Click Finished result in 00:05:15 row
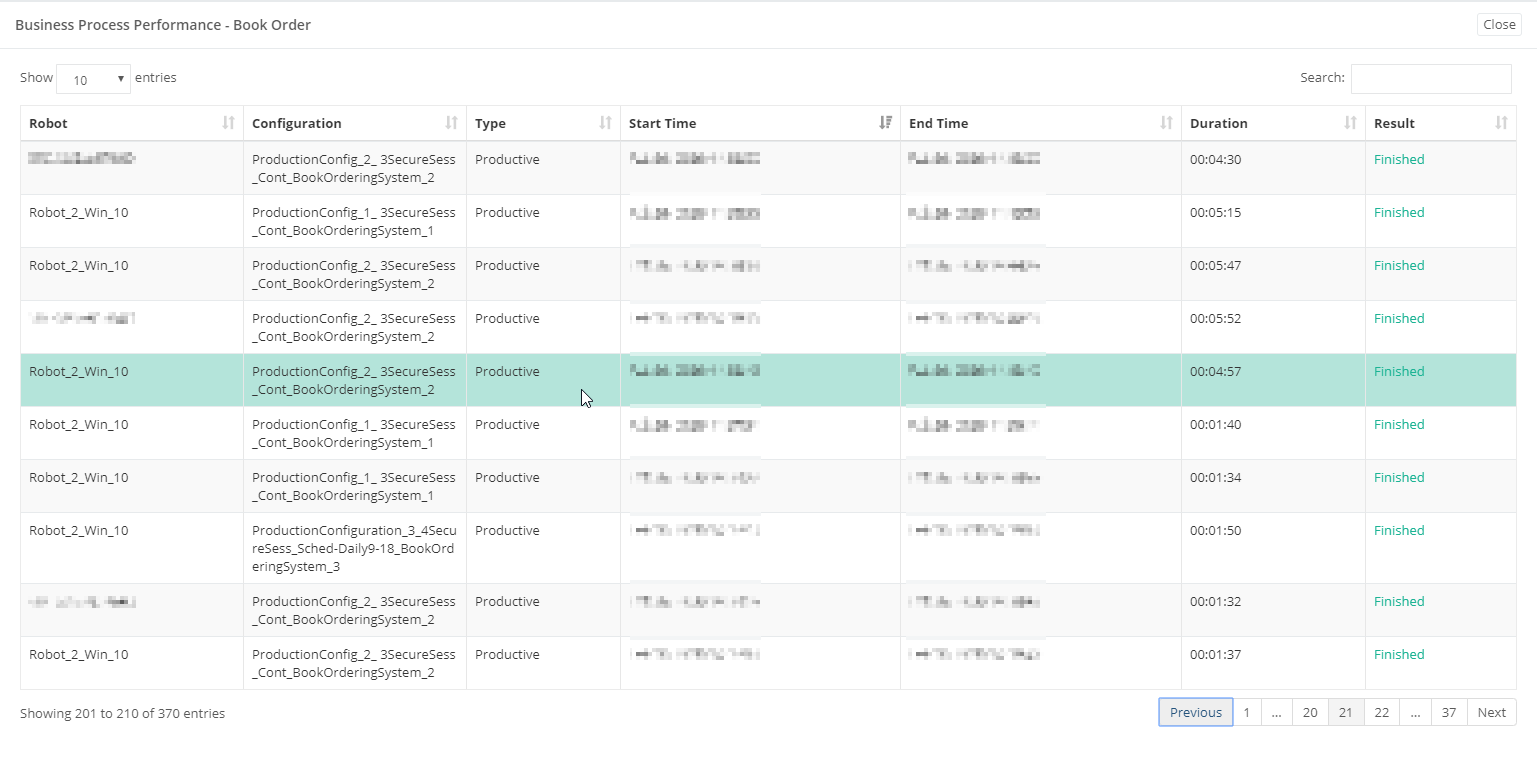 point(1399,212)
